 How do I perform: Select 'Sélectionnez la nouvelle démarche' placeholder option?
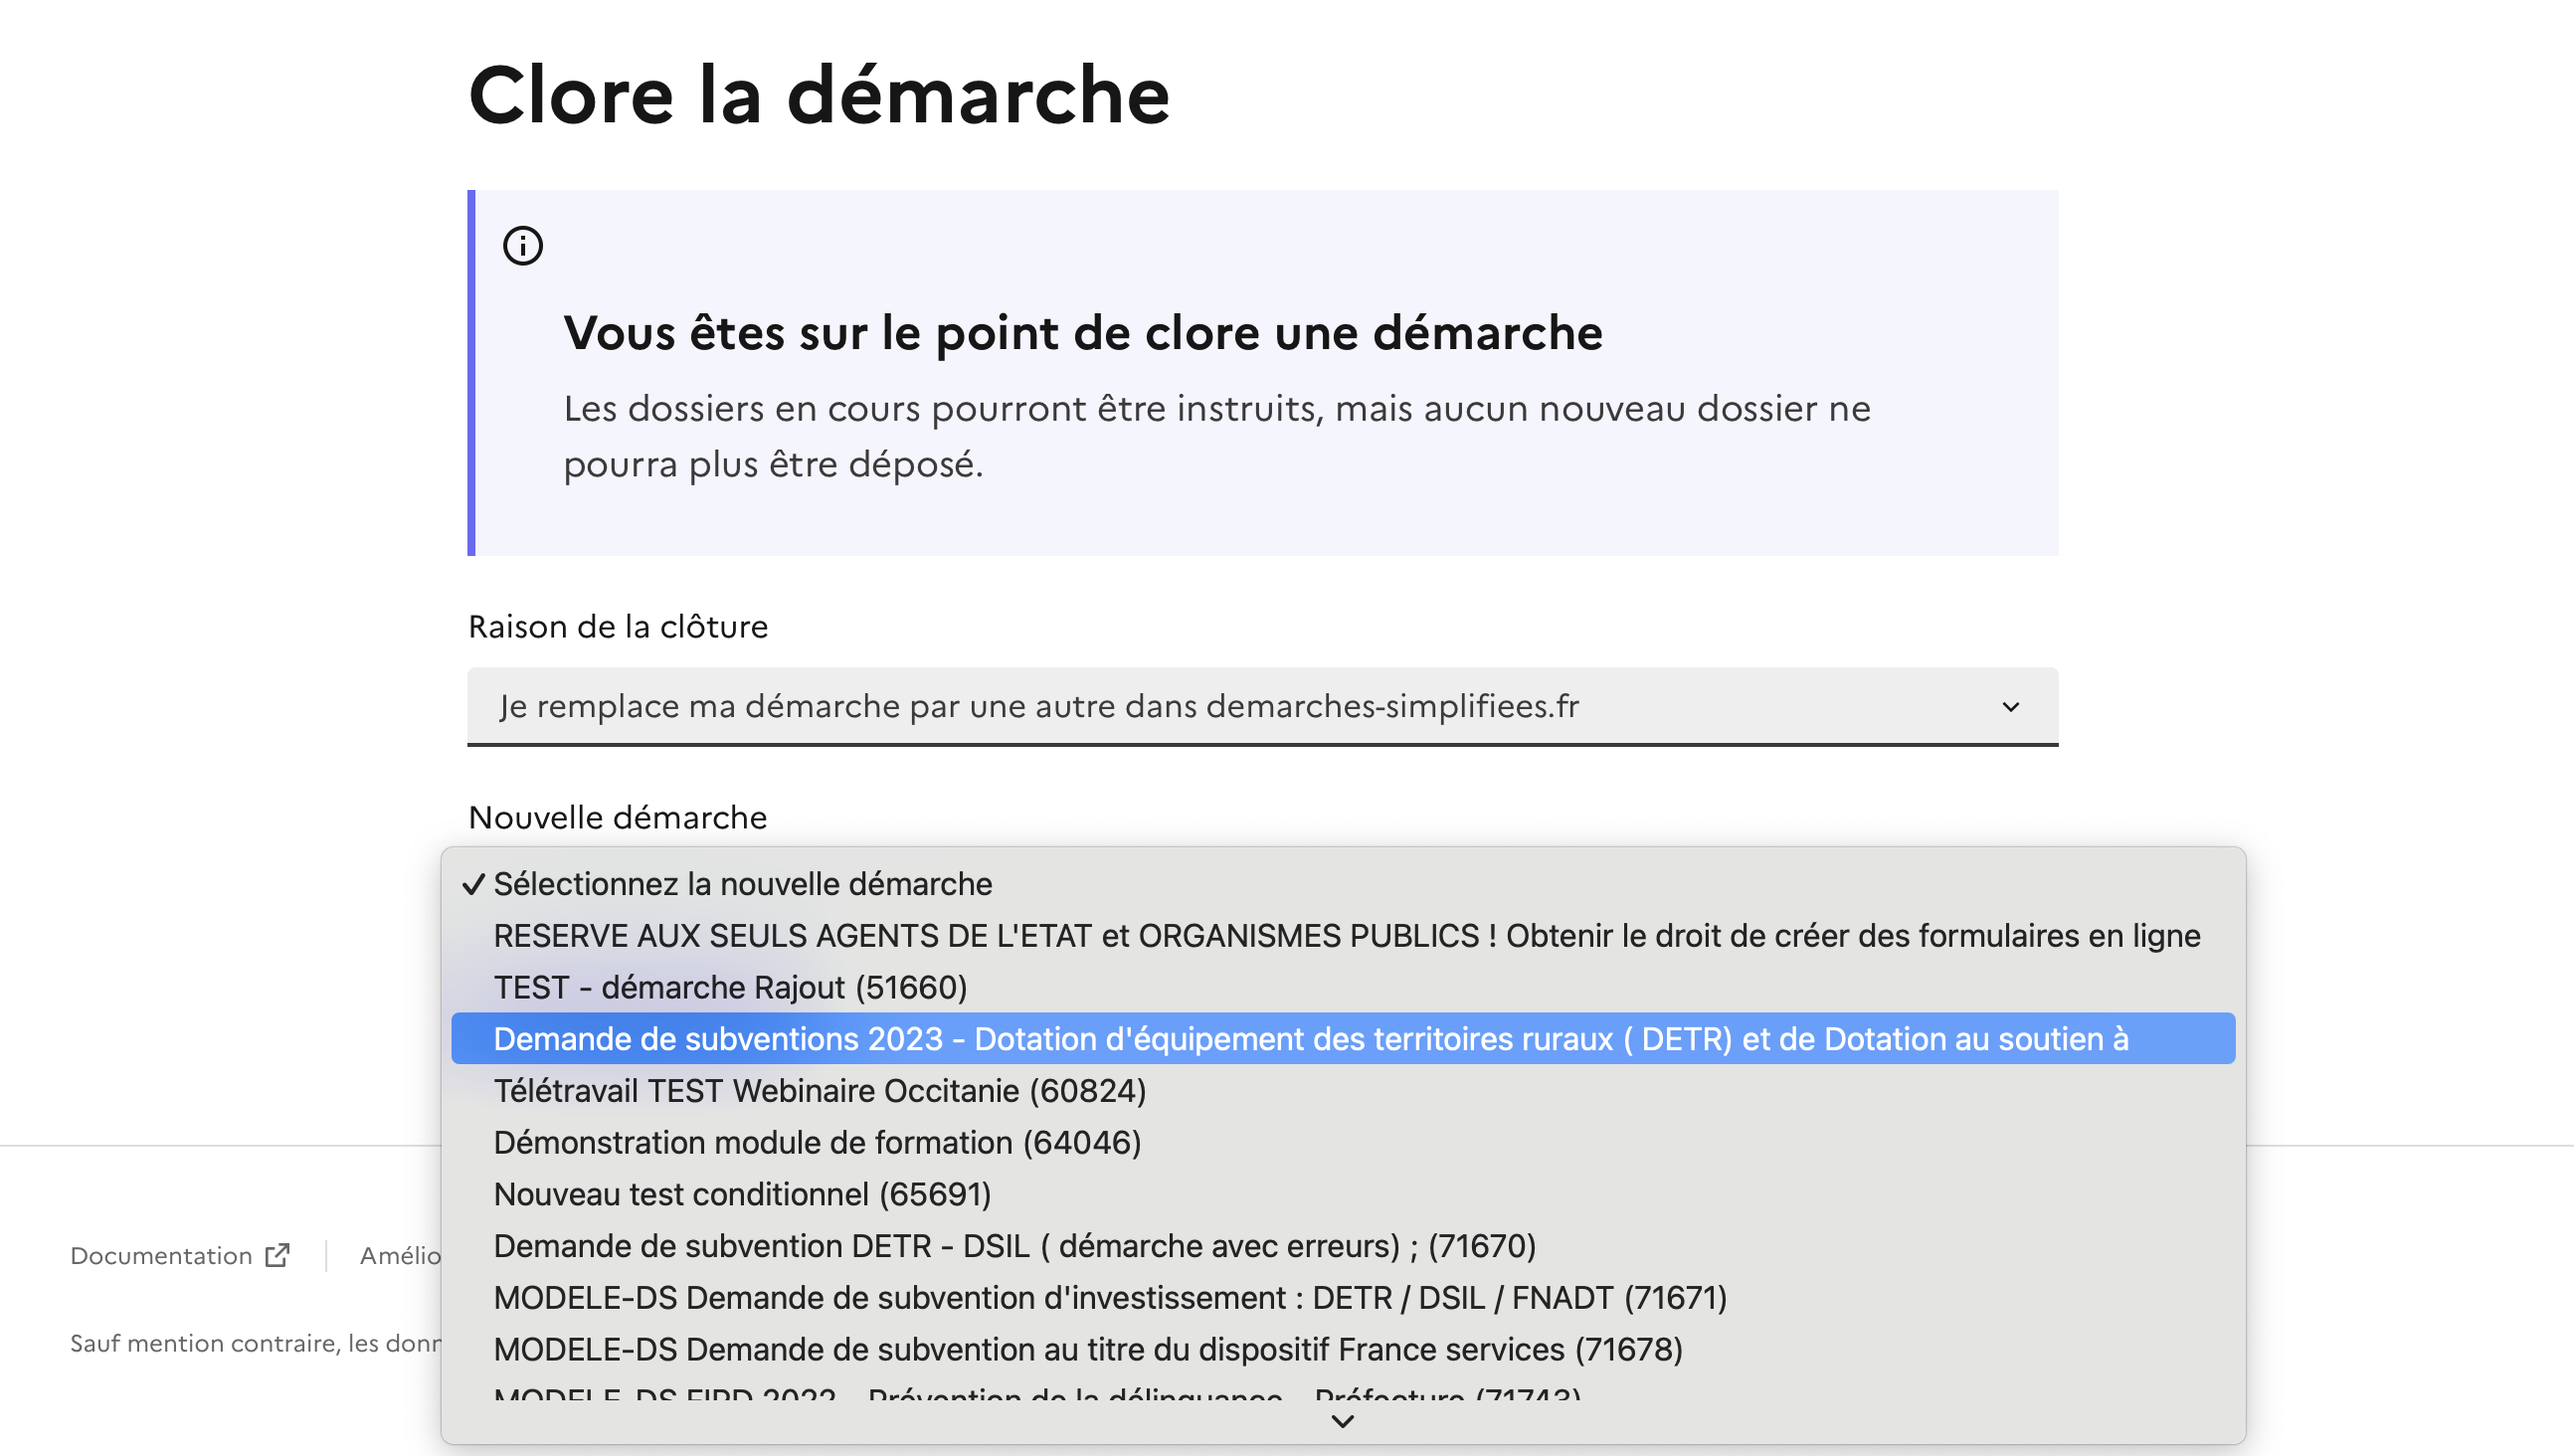742,884
